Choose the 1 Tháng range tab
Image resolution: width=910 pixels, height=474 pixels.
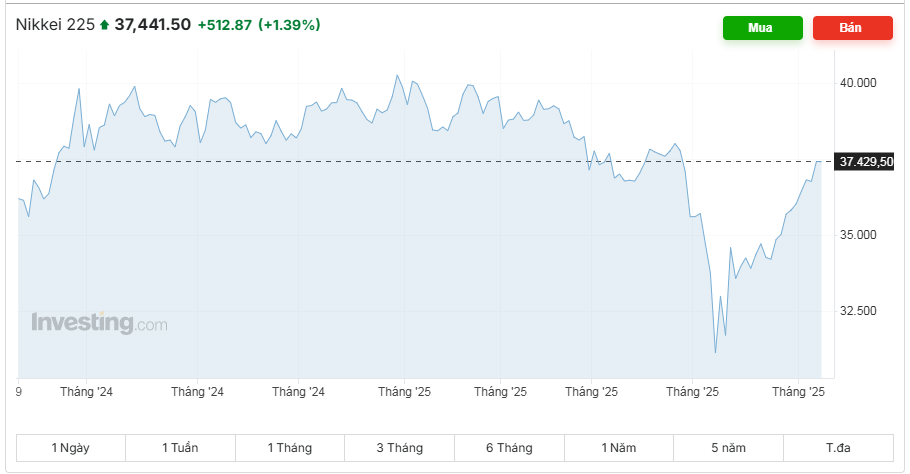coord(289,448)
